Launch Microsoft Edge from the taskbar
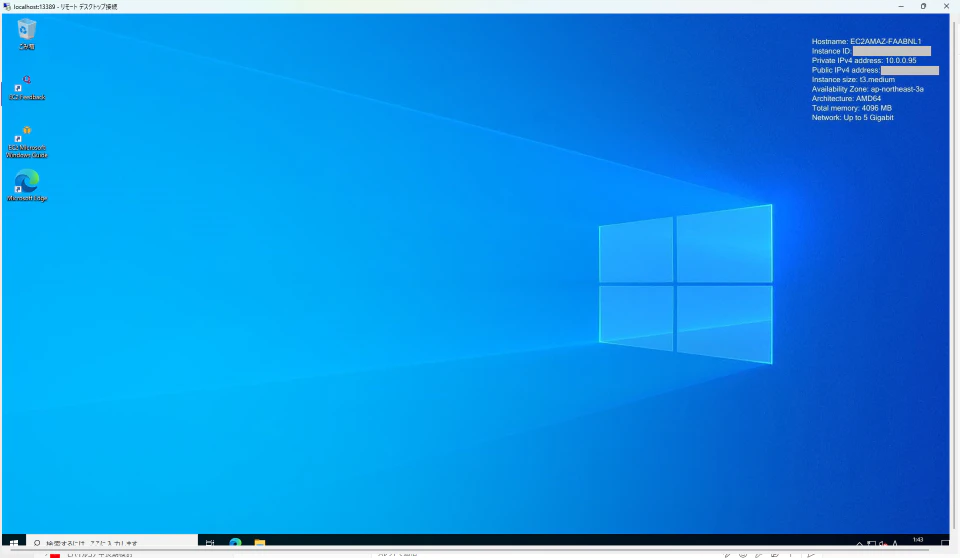 (x=235, y=543)
